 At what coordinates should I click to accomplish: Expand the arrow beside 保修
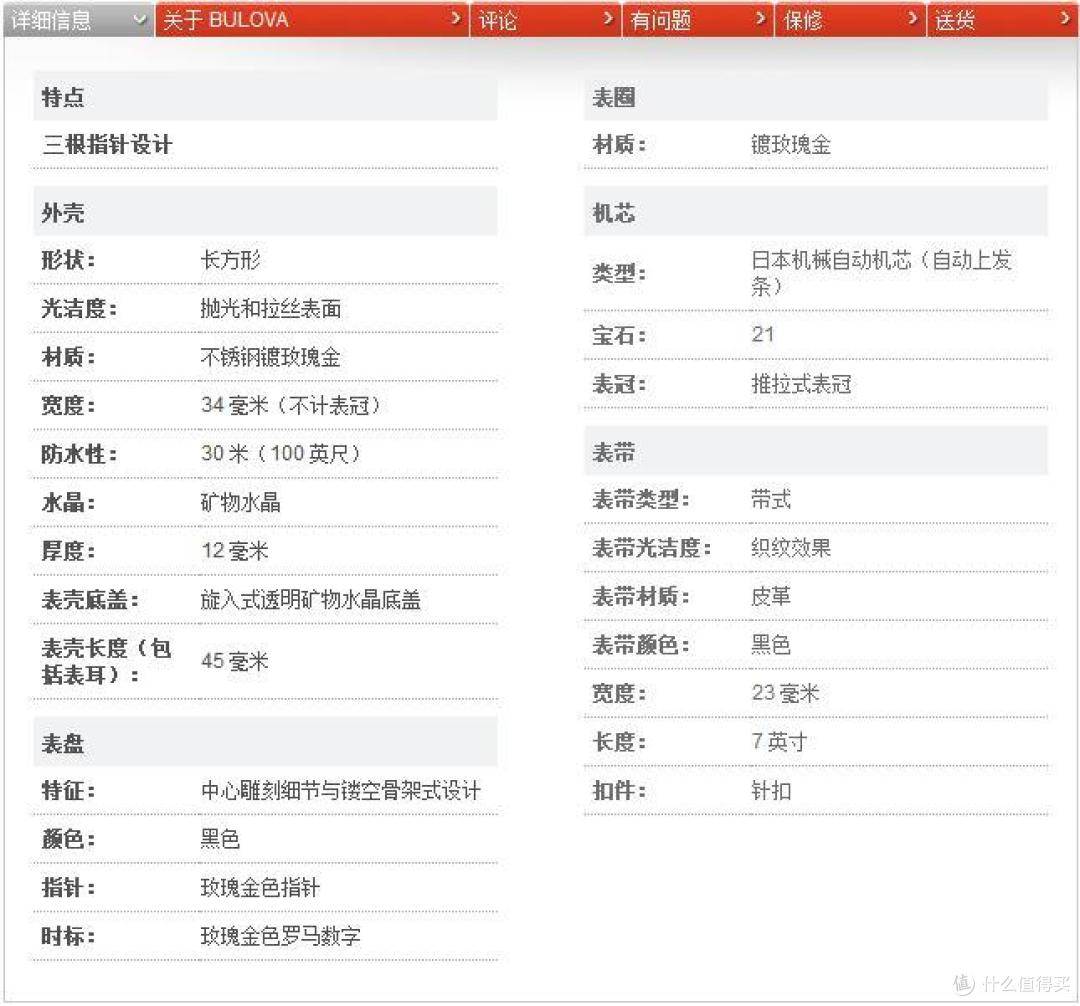(x=912, y=18)
